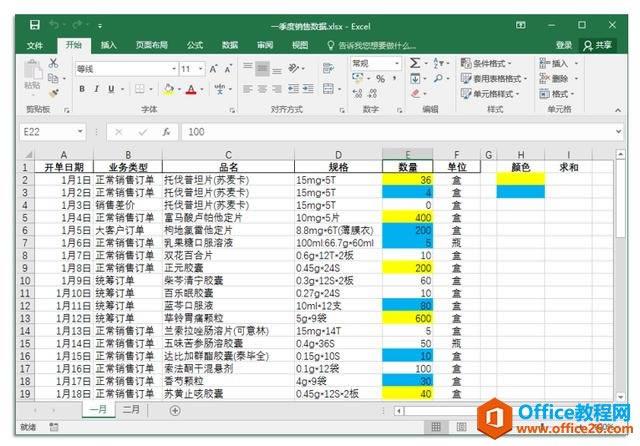Click the Fill down icon
This screenshot has height=446, width=640.
[415, 78]
